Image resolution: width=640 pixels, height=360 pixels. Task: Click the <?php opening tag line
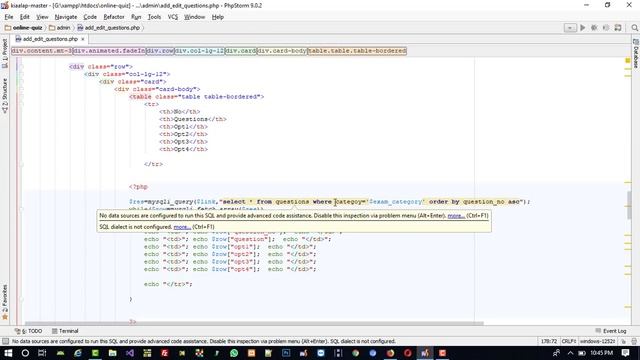click(x=138, y=187)
